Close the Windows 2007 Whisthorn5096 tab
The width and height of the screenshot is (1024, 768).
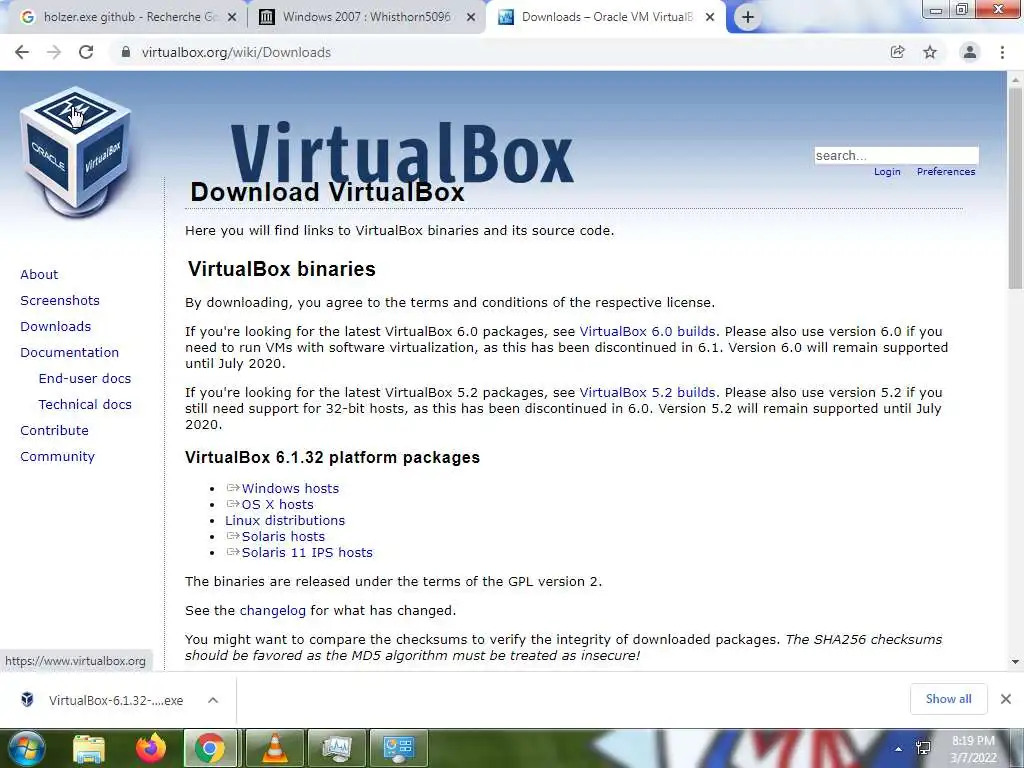click(x=471, y=18)
